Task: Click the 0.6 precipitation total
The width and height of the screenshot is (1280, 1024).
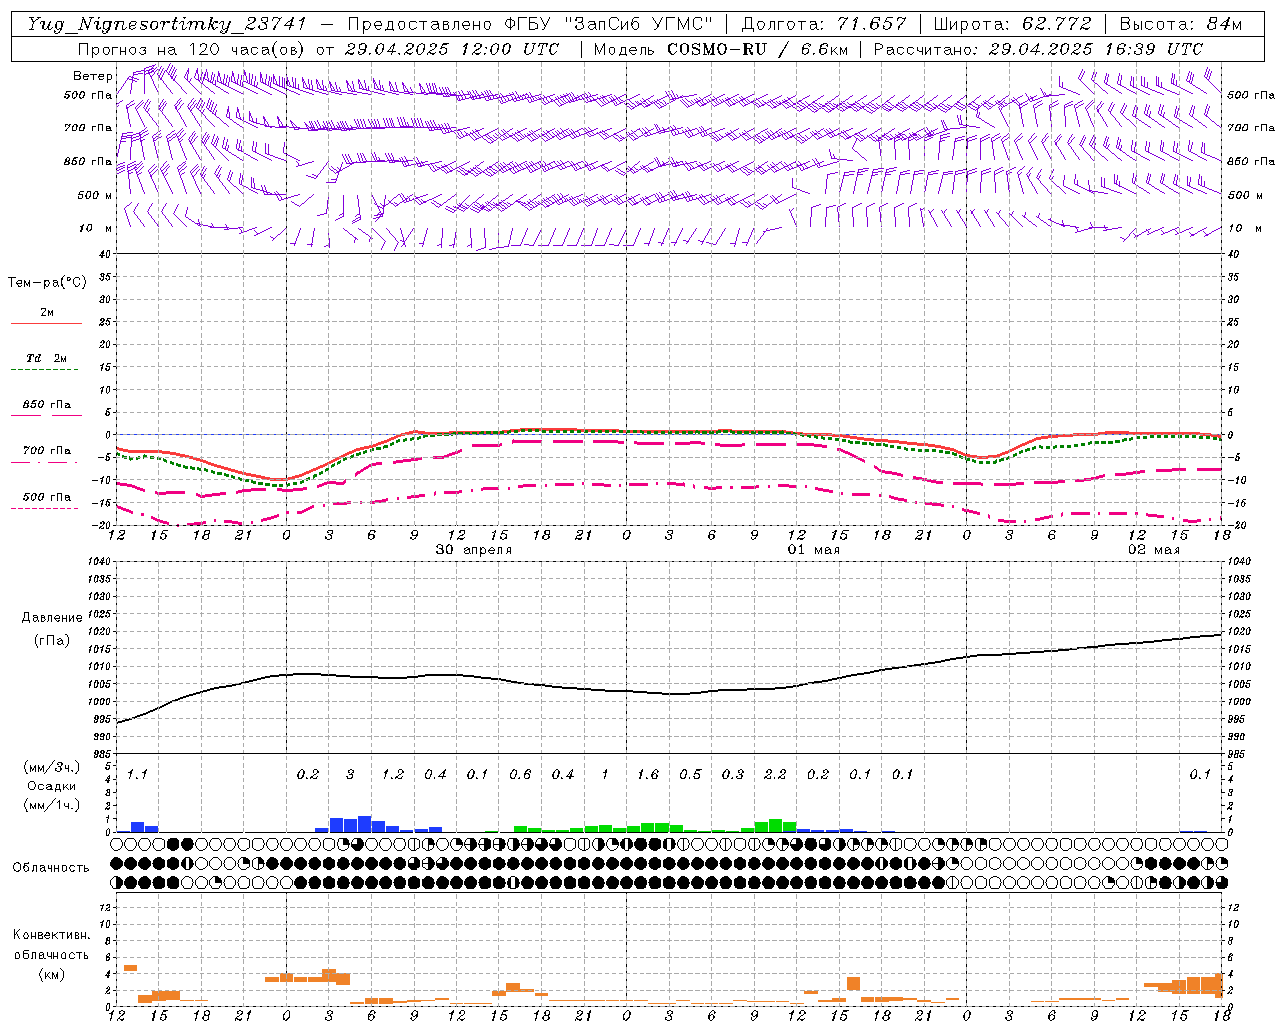Action: [520, 774]
